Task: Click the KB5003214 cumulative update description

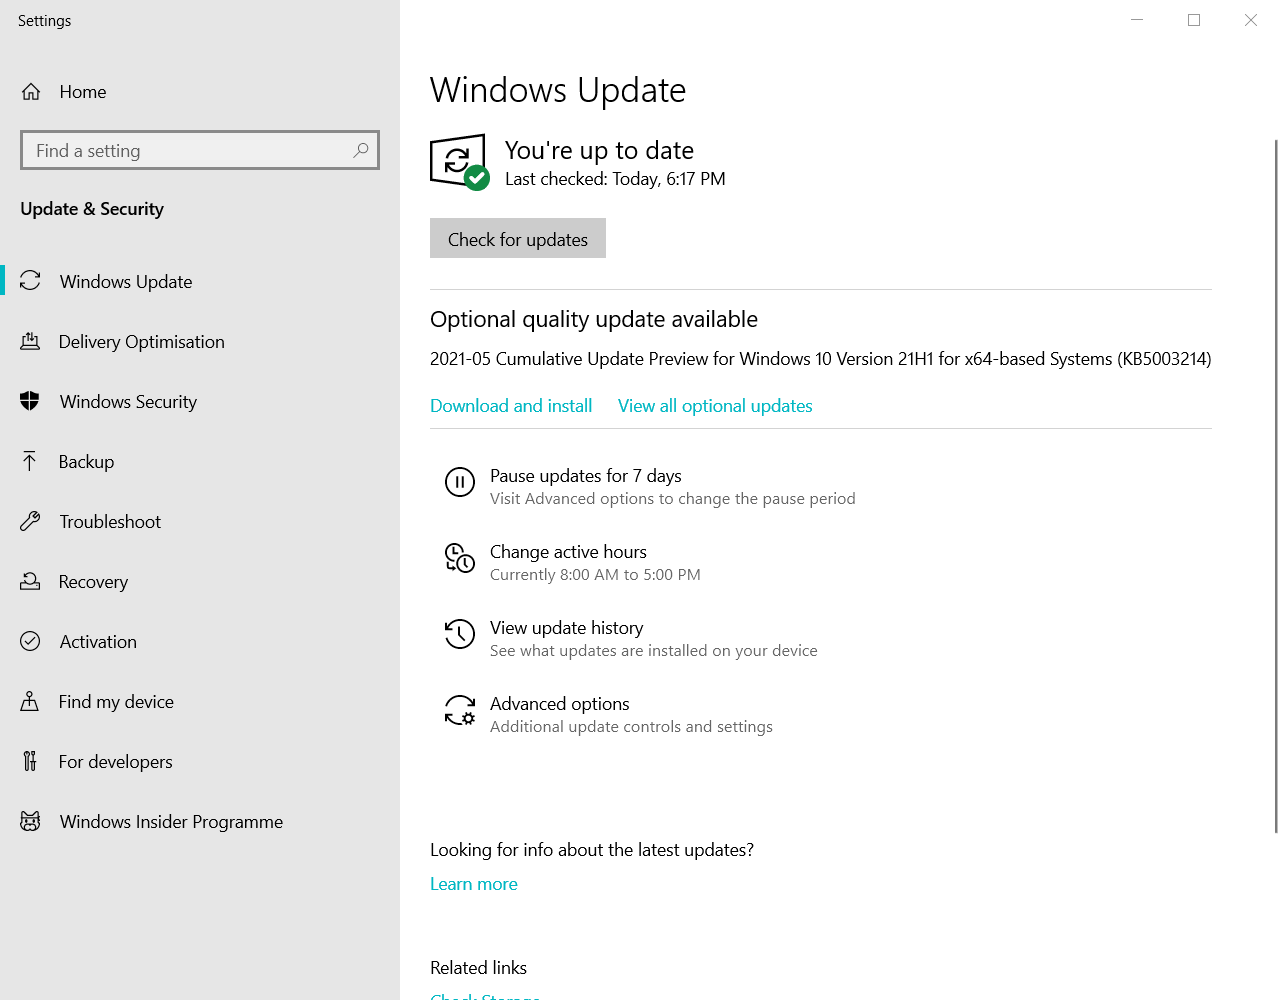Action: pos(820,359)
